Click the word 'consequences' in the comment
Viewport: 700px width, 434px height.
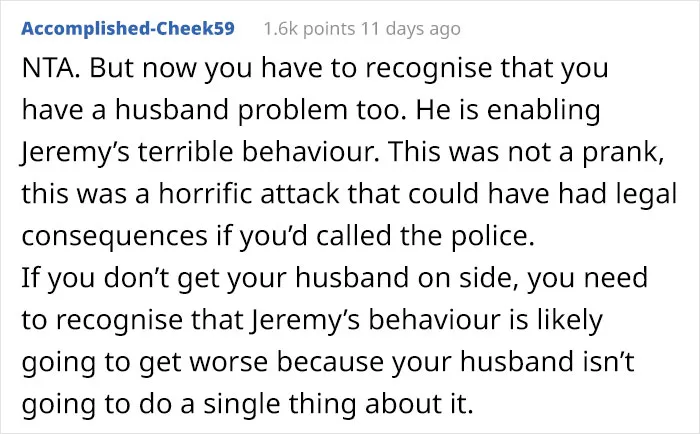click(x=114, y=237)
